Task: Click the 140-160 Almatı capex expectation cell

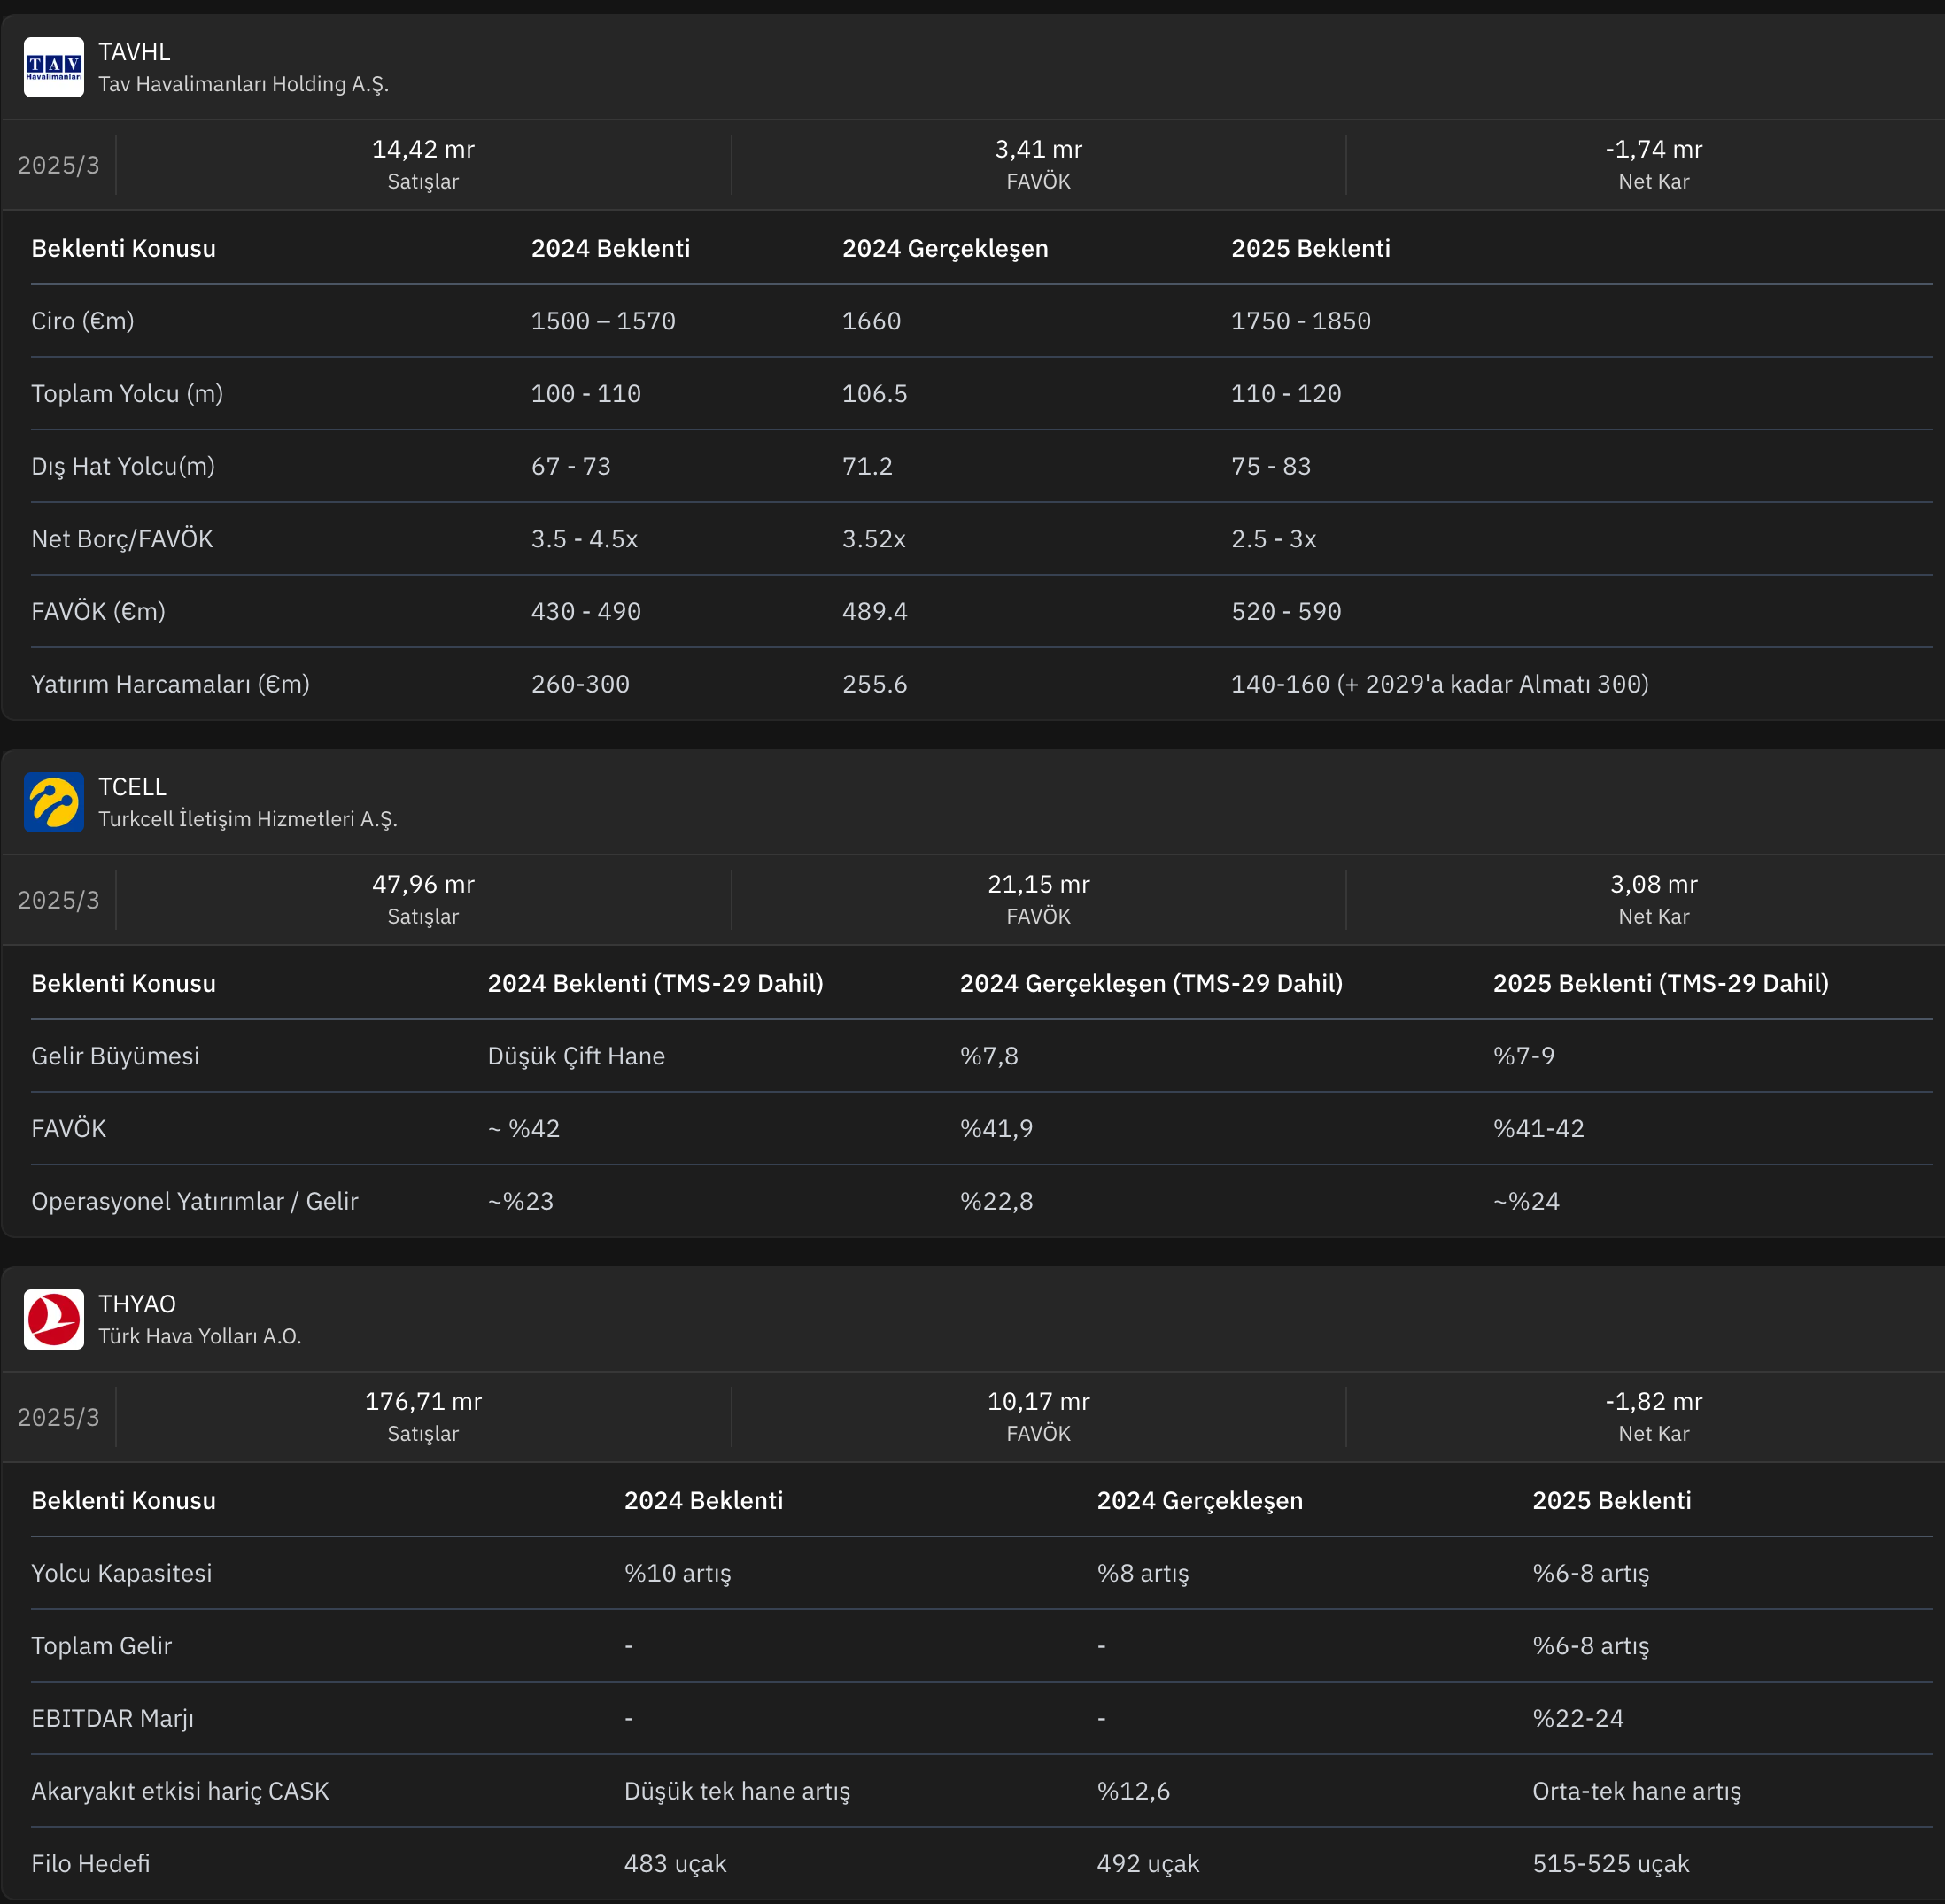Action: point(1439,684)
